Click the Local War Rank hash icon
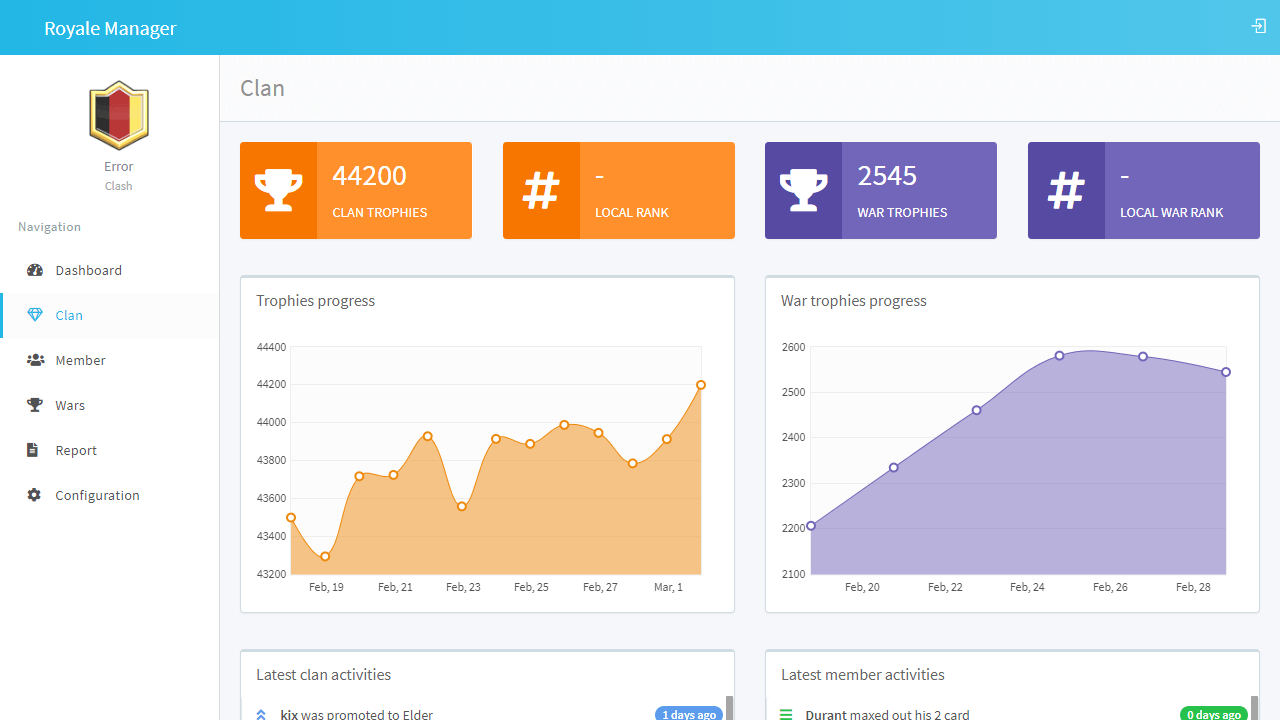Viewport: 1280px width, 720px height. [1066, 190]
